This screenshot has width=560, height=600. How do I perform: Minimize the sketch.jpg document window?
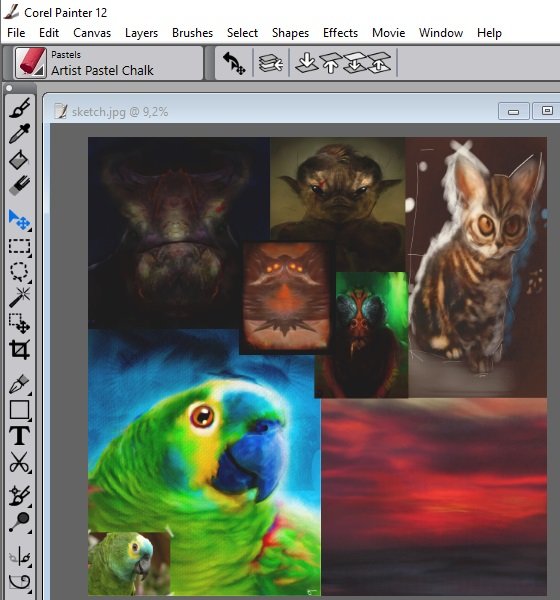[514, 111]
